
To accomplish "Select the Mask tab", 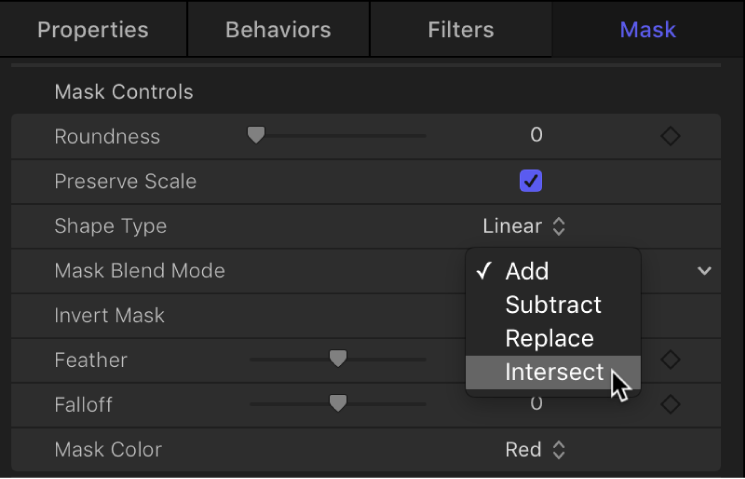I will 647,29.
